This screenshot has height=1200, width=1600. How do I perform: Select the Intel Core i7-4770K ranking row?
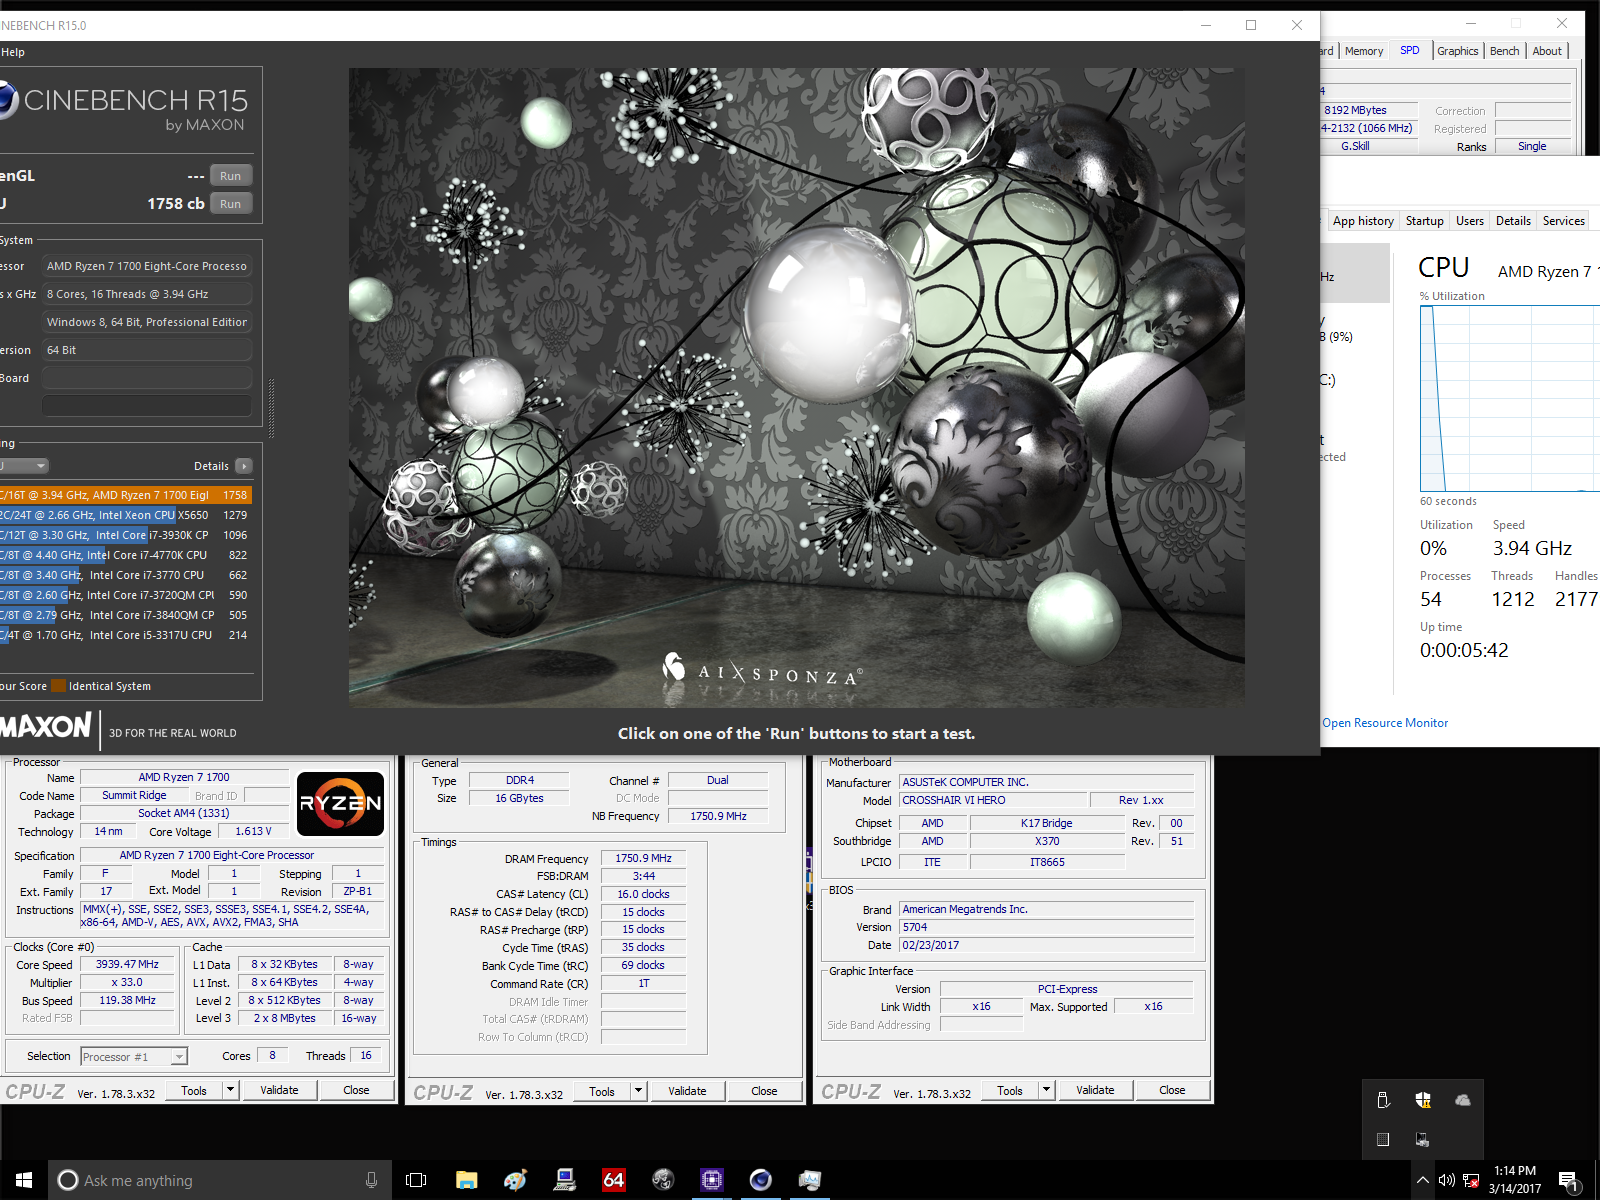coord(126,555)
